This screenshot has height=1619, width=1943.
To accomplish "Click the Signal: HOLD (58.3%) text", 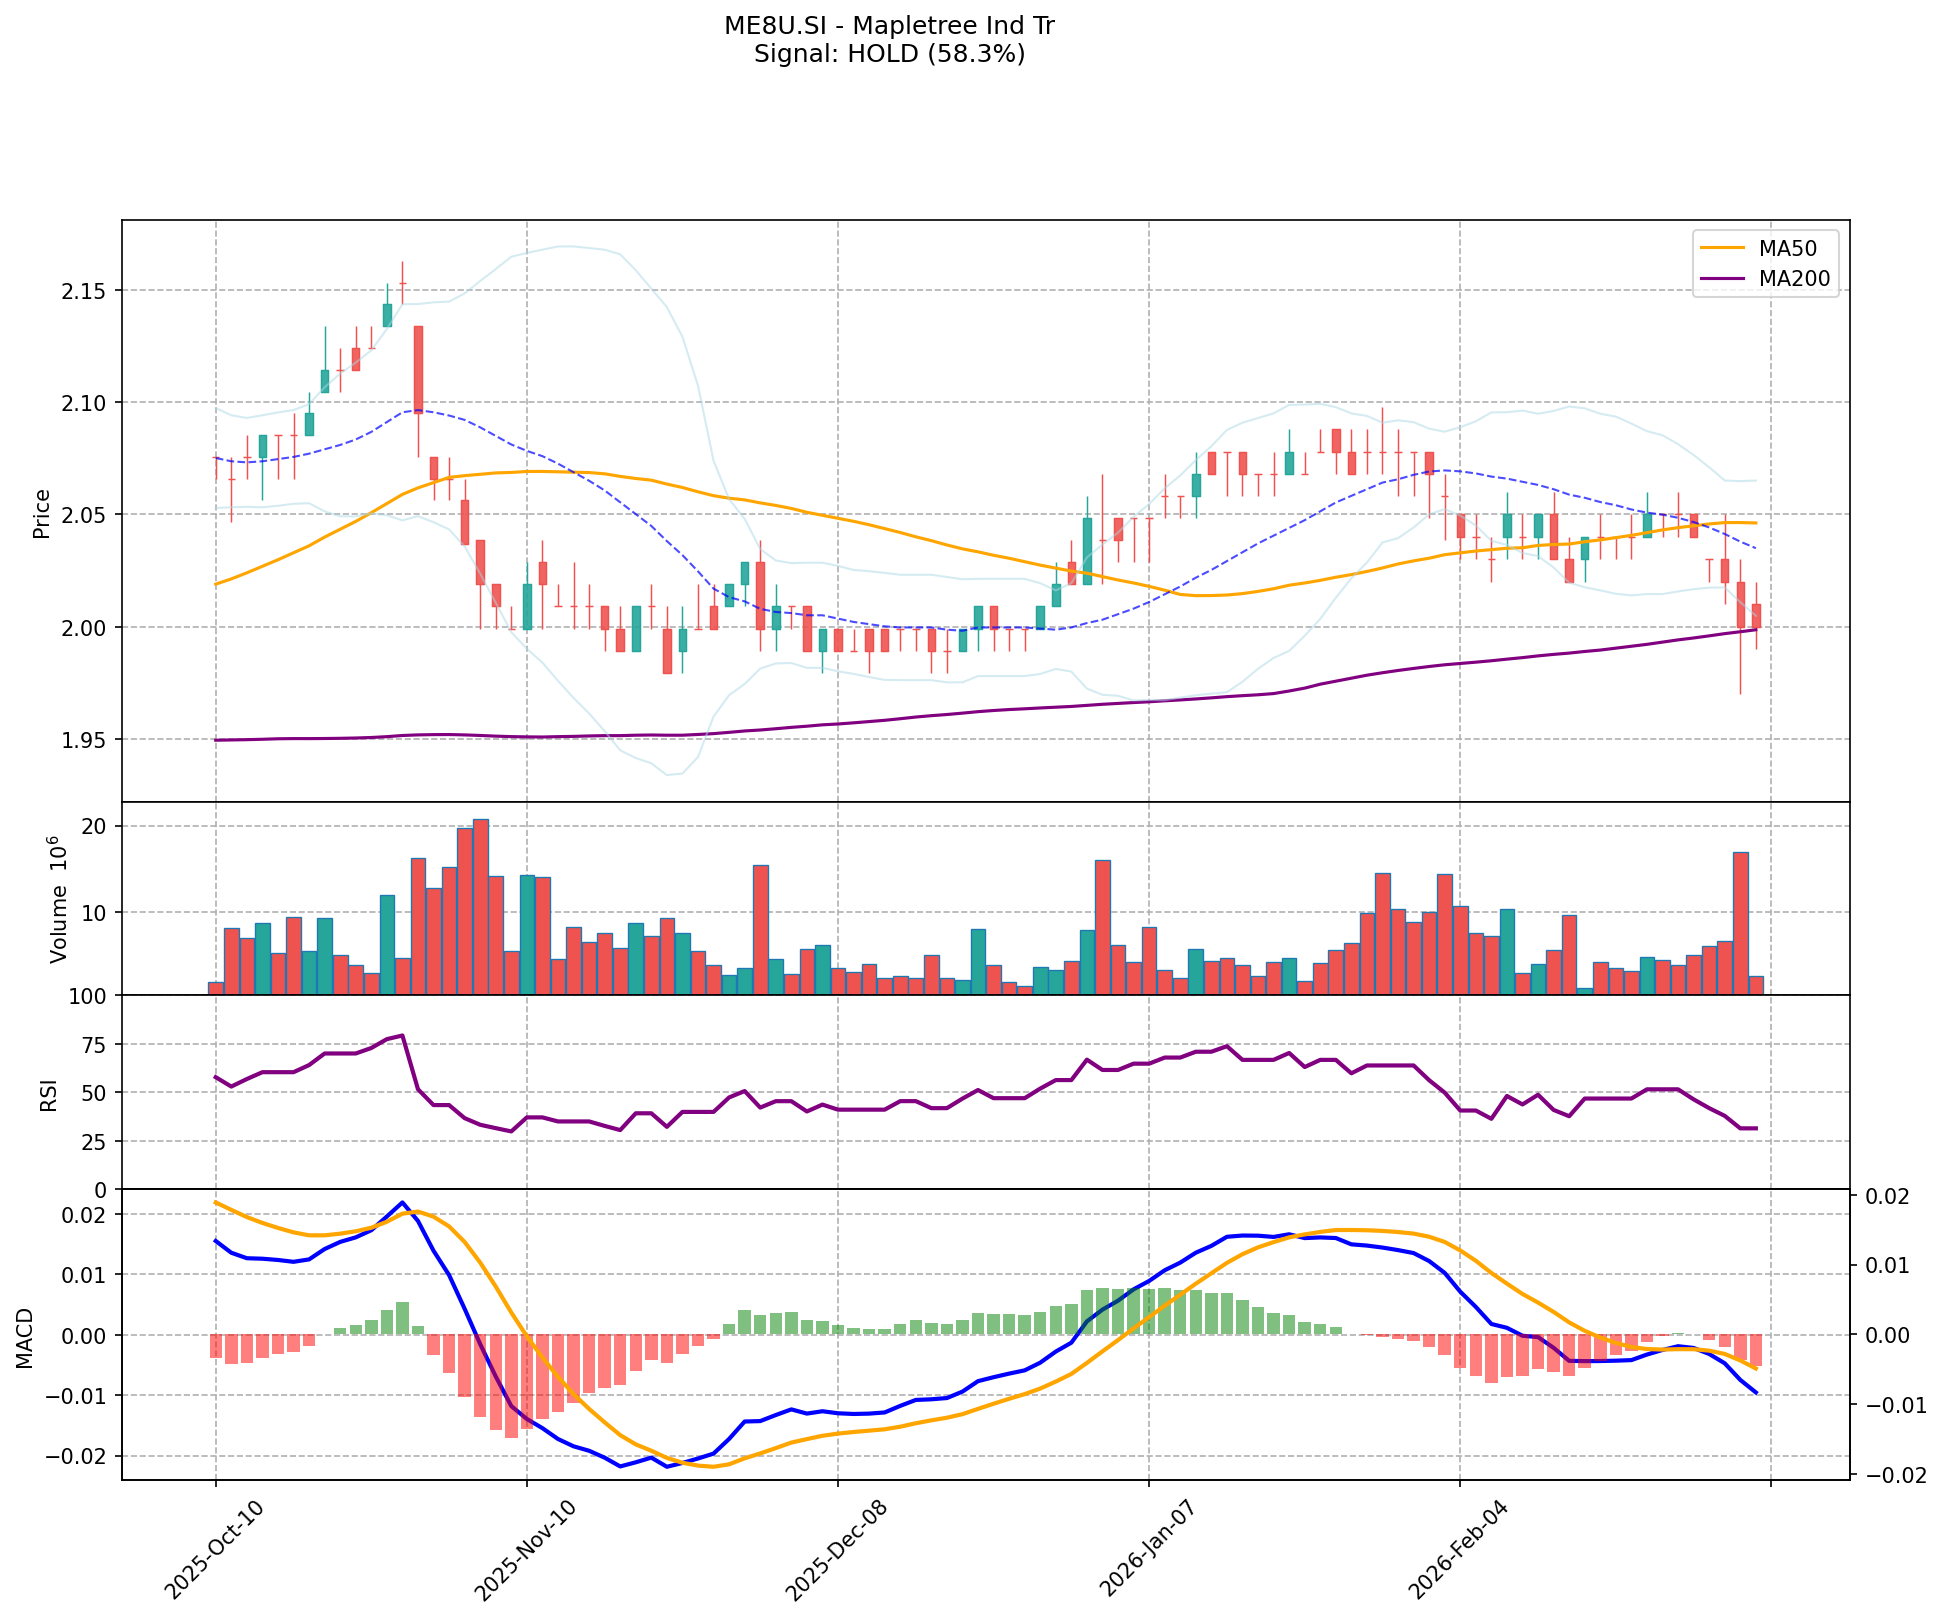I will click(x=889, y=54).
